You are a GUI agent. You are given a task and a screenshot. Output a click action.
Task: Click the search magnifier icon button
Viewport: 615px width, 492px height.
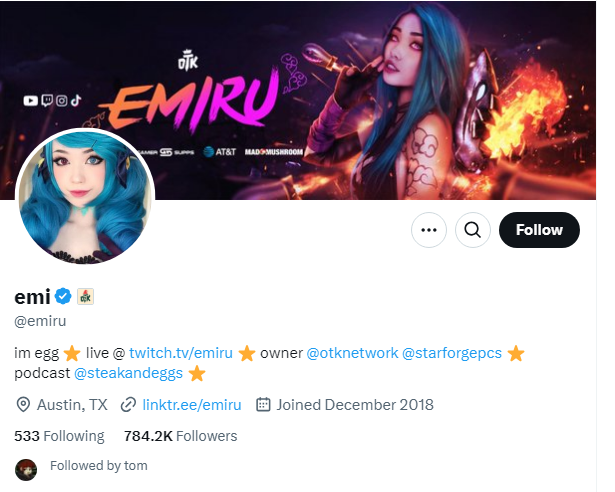tap(473, 230)
